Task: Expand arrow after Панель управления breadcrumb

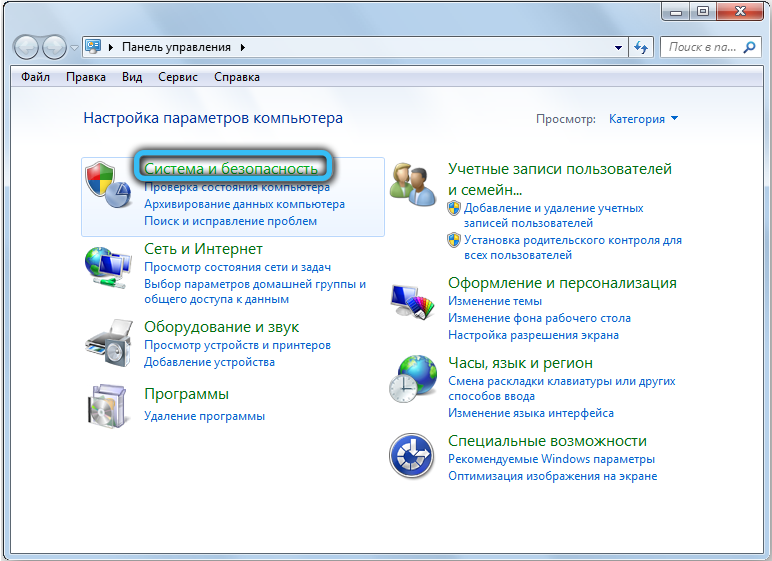Action: coord(243,47)
